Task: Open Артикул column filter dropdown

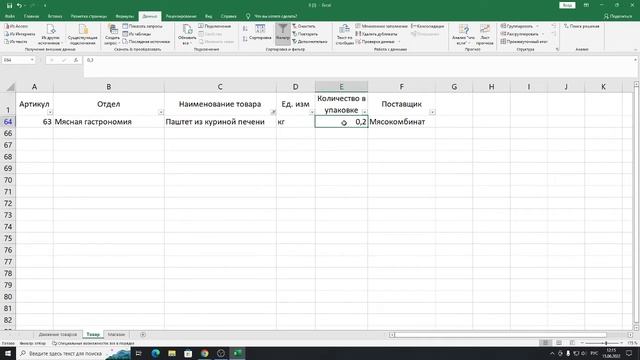Action: 50,112
